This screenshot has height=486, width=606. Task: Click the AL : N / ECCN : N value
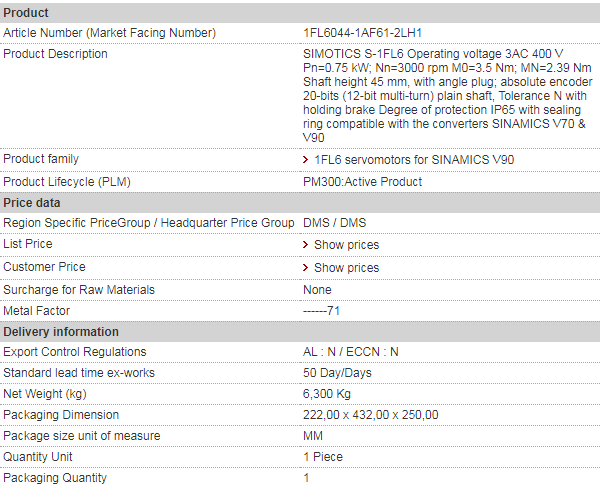pyautogui.click(x=351, y=352)
